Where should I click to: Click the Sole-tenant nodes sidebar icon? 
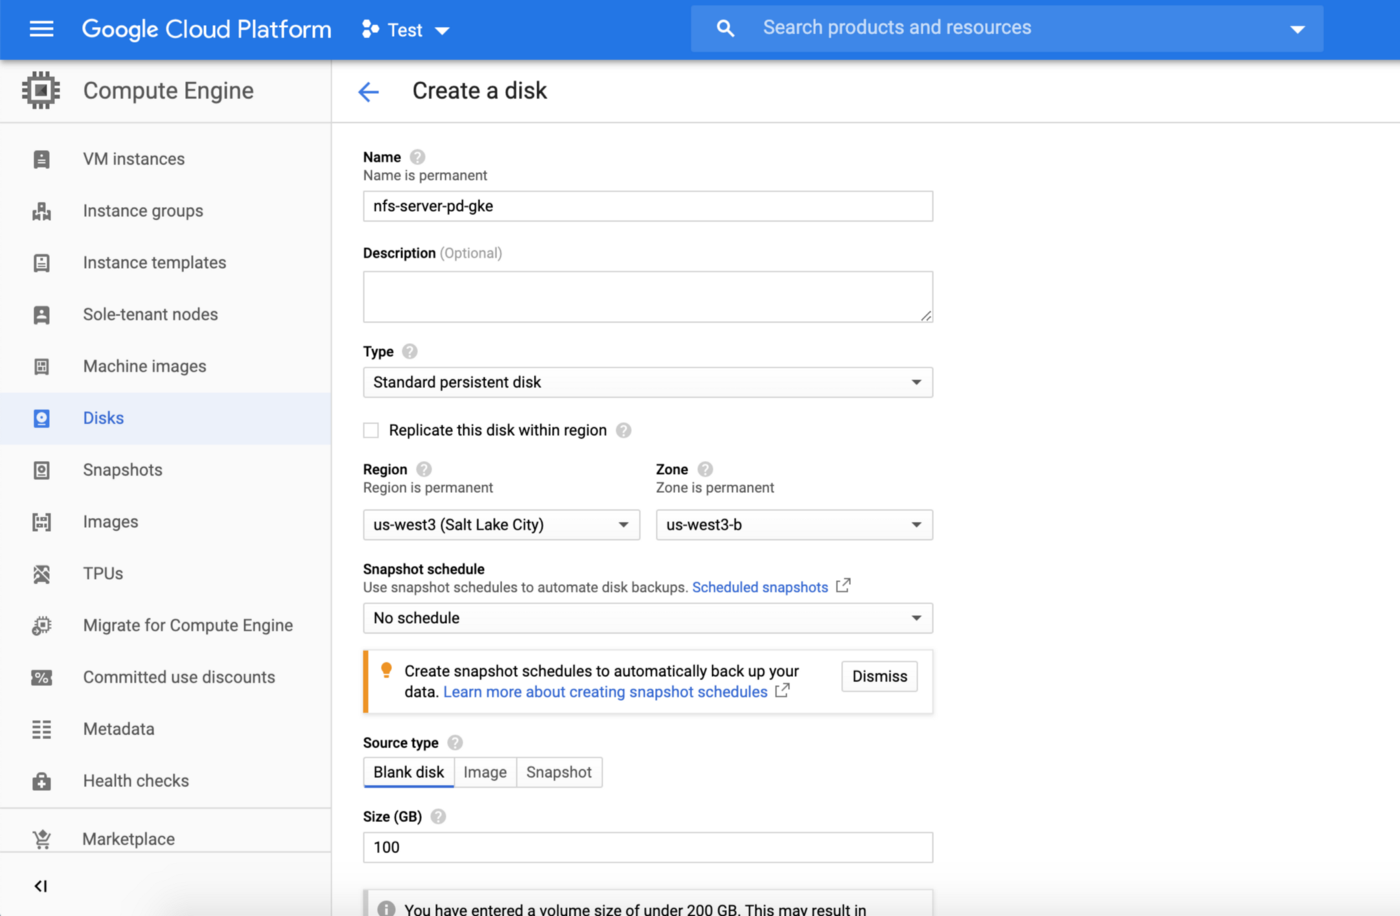[x=41, y=315]
